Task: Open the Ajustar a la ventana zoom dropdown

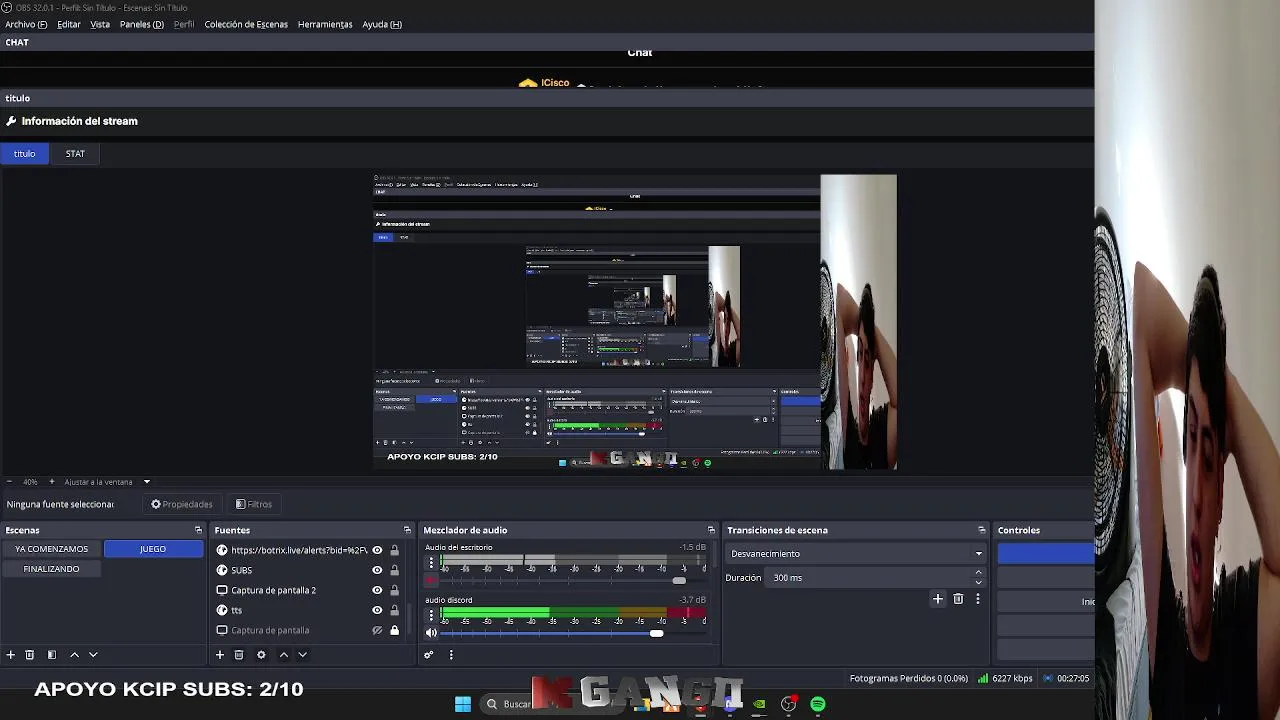Action: 107,482
